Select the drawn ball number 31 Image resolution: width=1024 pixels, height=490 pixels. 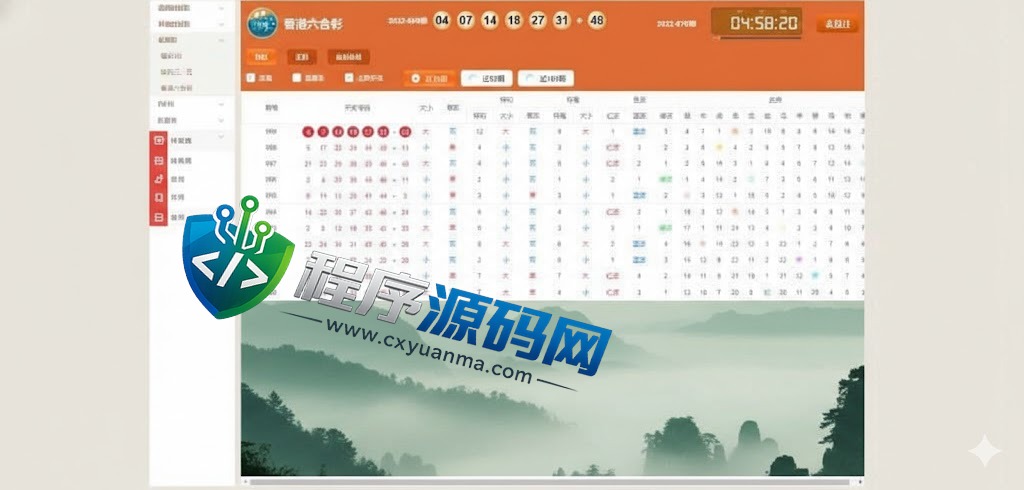click(562, 20)
